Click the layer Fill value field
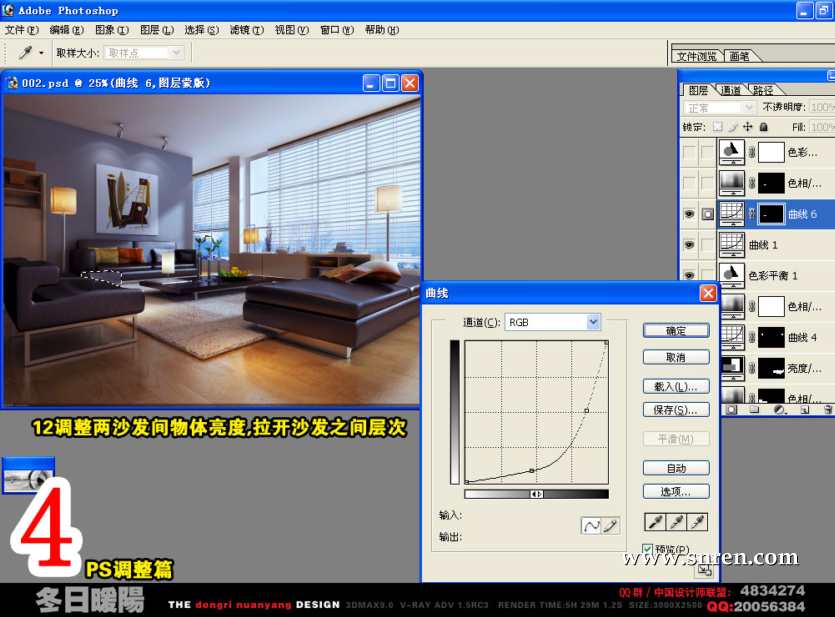This screenshot has height=617, width=835. click(822, 127)
